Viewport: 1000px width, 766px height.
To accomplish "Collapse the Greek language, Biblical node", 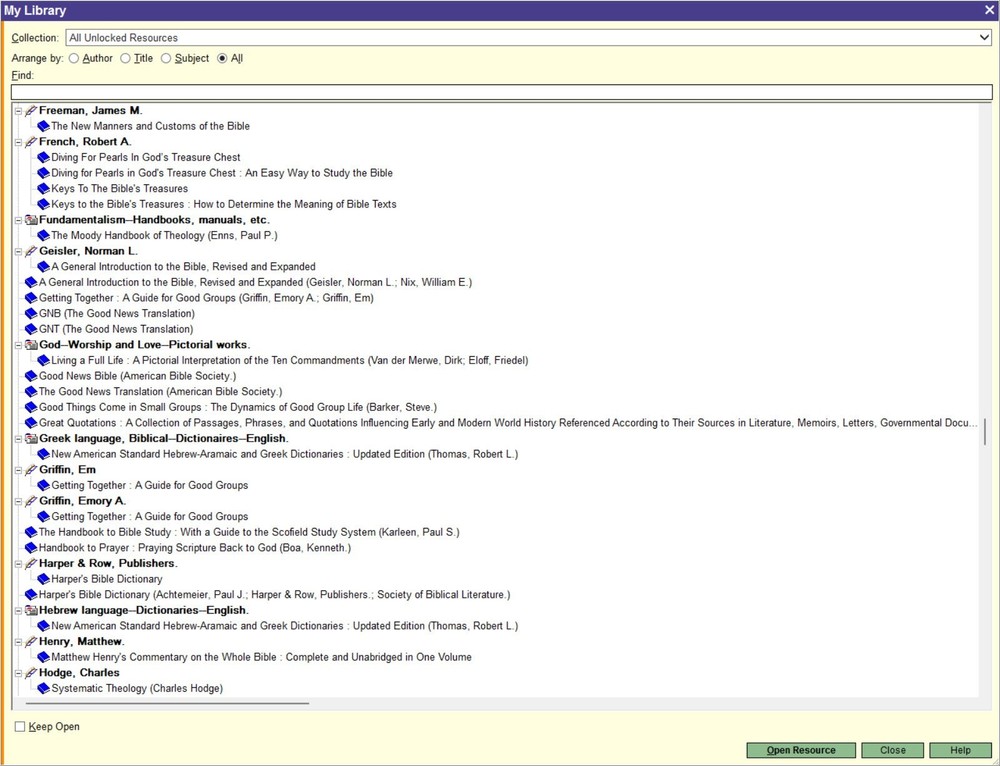I will (18, 439).
